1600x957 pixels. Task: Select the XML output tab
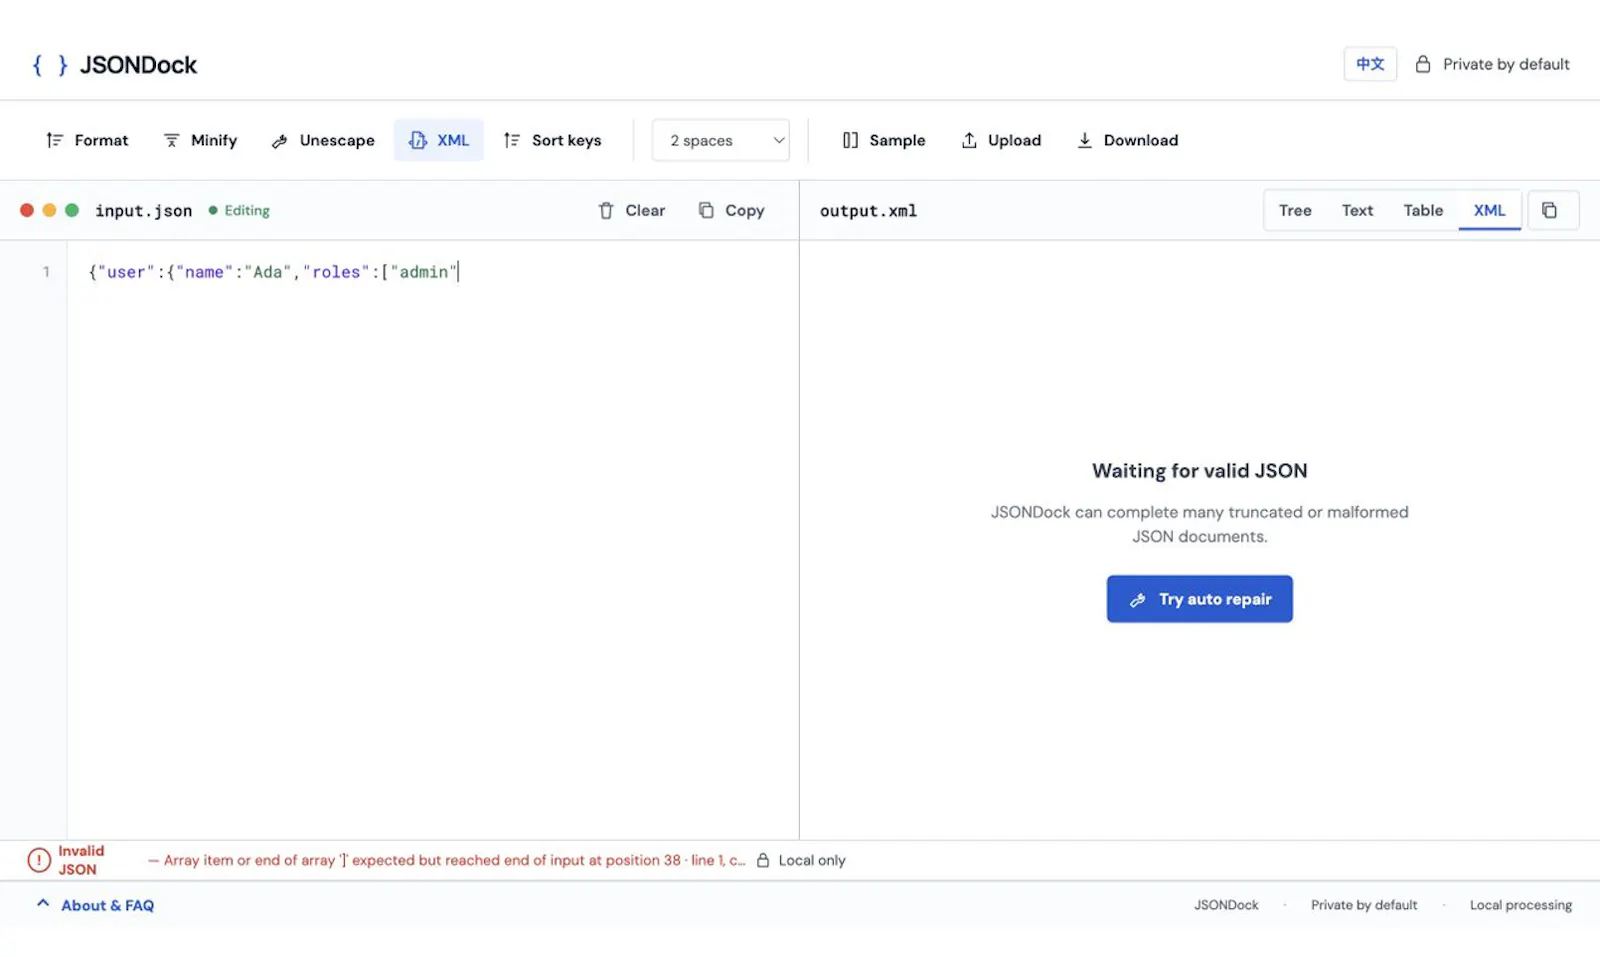1489,210
